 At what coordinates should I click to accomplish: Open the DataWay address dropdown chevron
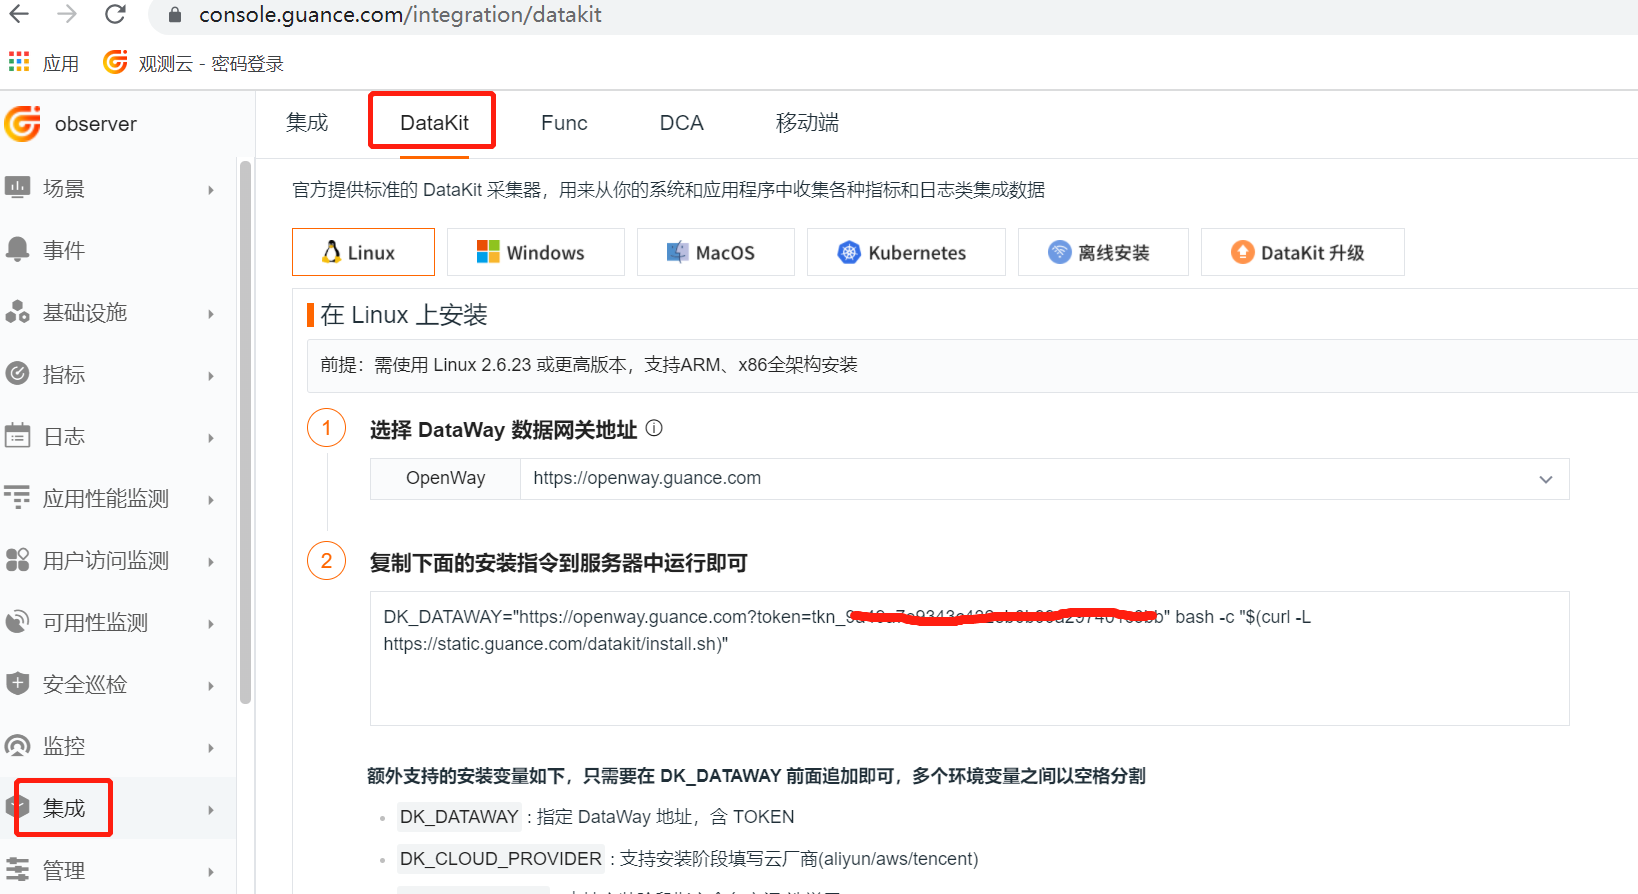(x=1546, y=479)
